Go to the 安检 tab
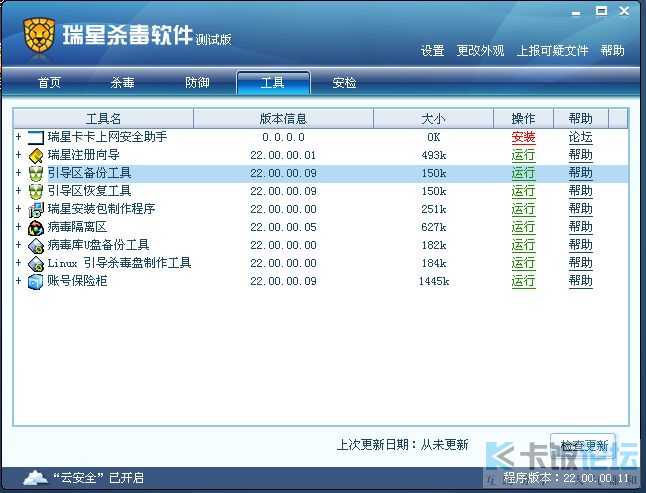Screen dimensions: 646x493 coord(344,82)
